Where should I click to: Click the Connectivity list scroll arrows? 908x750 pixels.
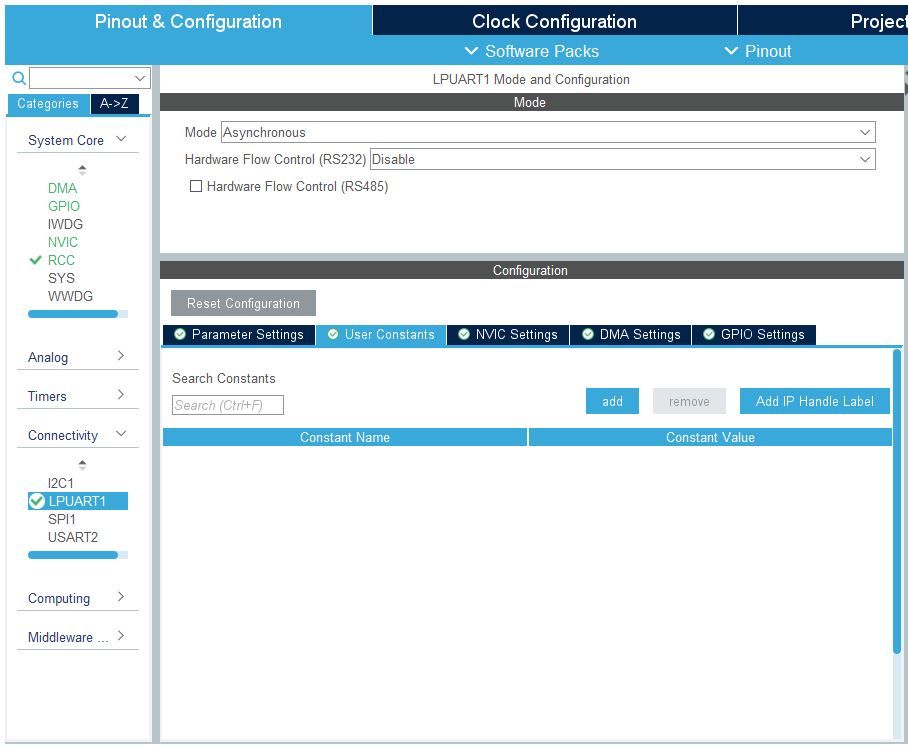(x=82, y=464)
